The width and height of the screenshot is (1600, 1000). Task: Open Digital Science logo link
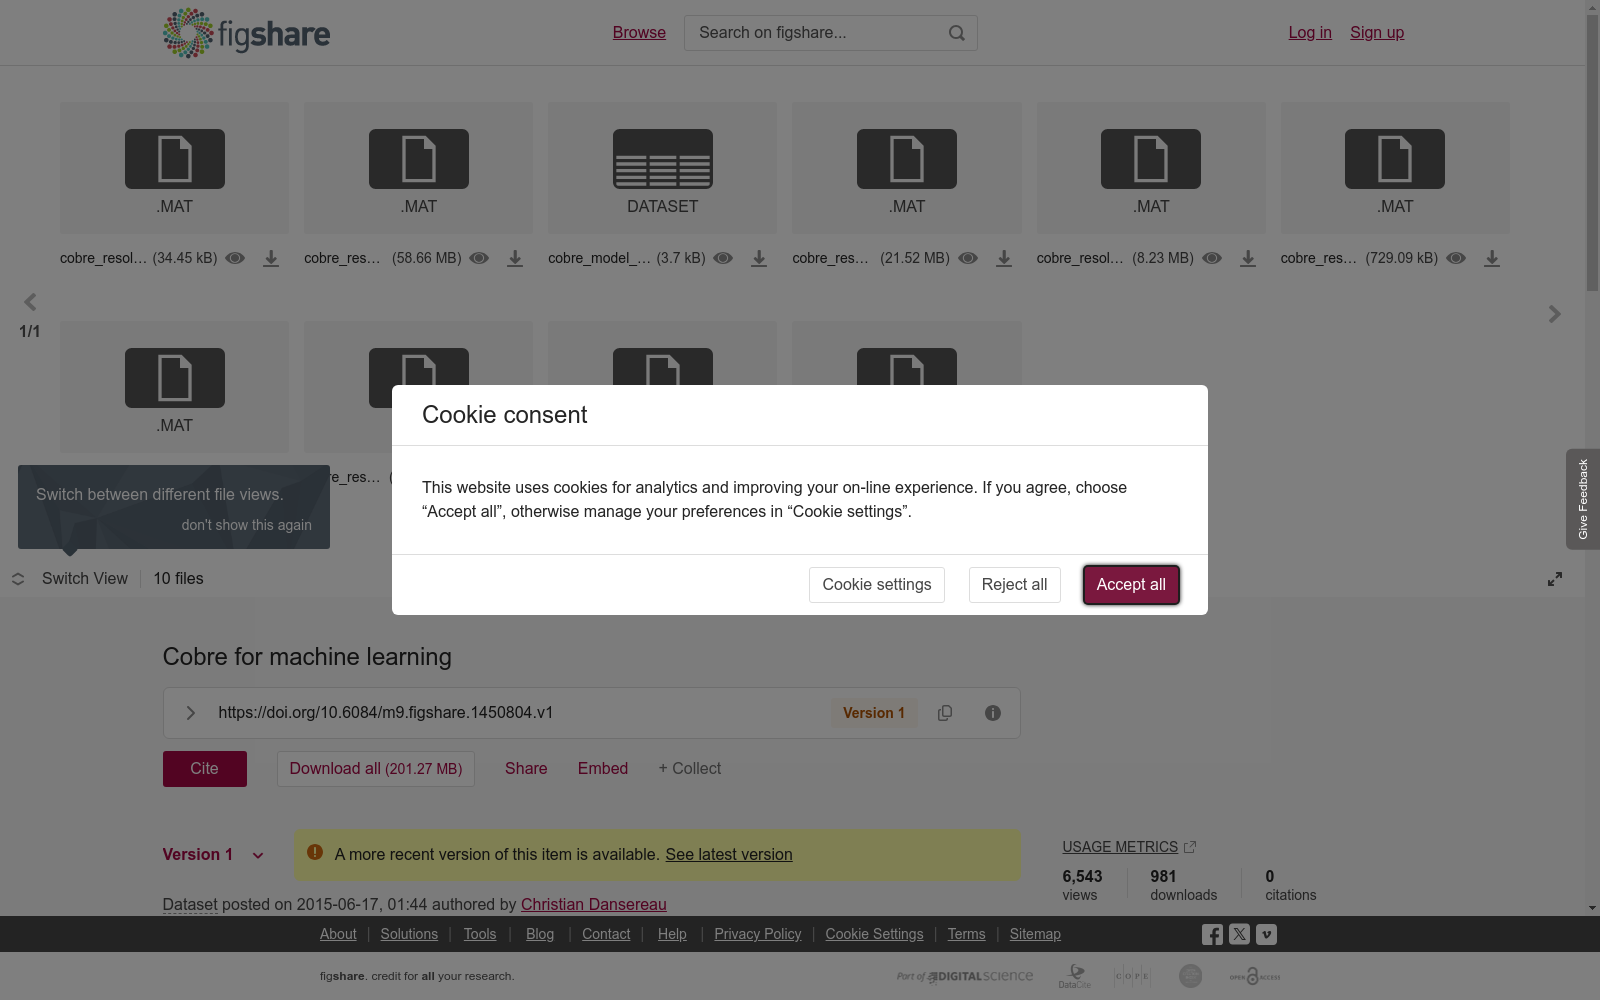(965, 976)
